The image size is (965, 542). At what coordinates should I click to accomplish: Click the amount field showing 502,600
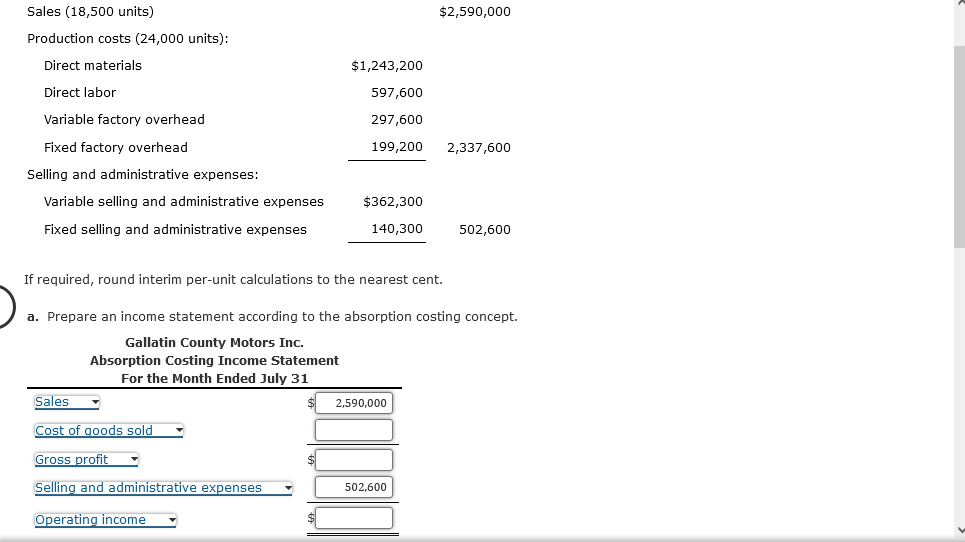pyautogui.click(x=354, y=487)
